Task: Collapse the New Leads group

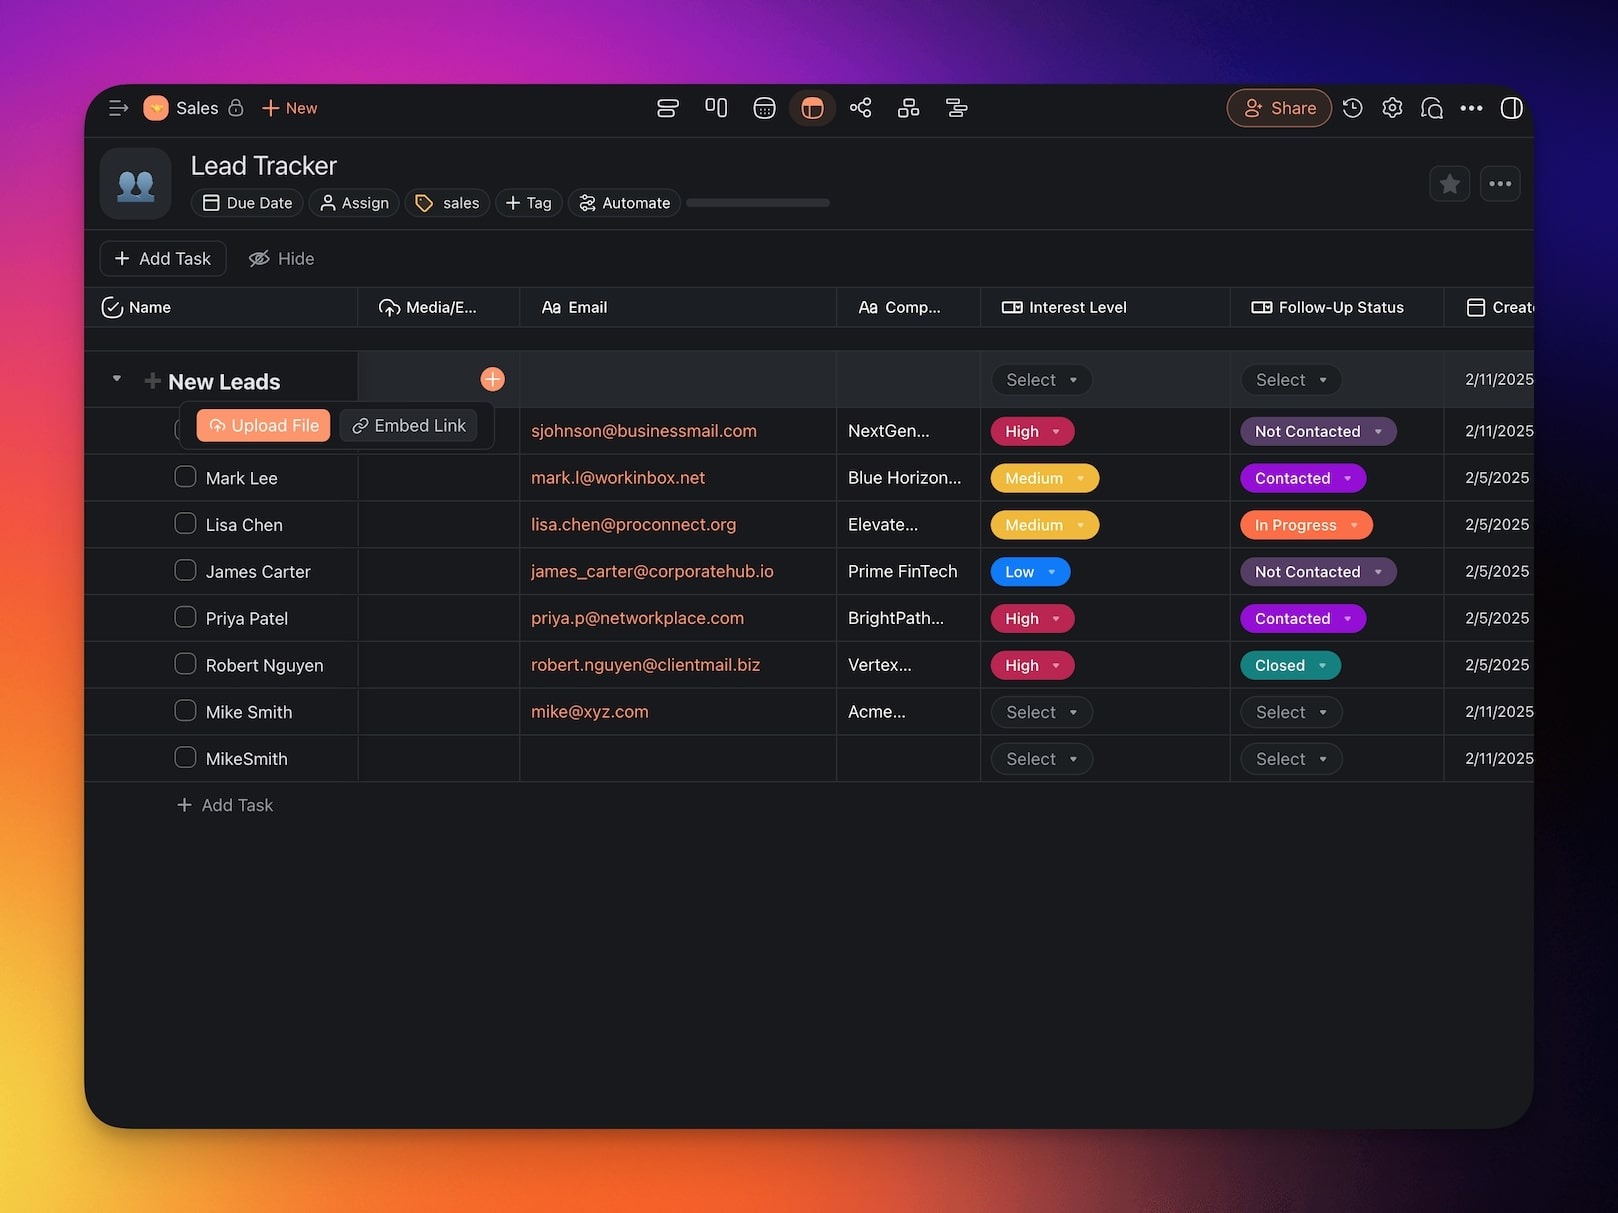Action: (117, 379)
